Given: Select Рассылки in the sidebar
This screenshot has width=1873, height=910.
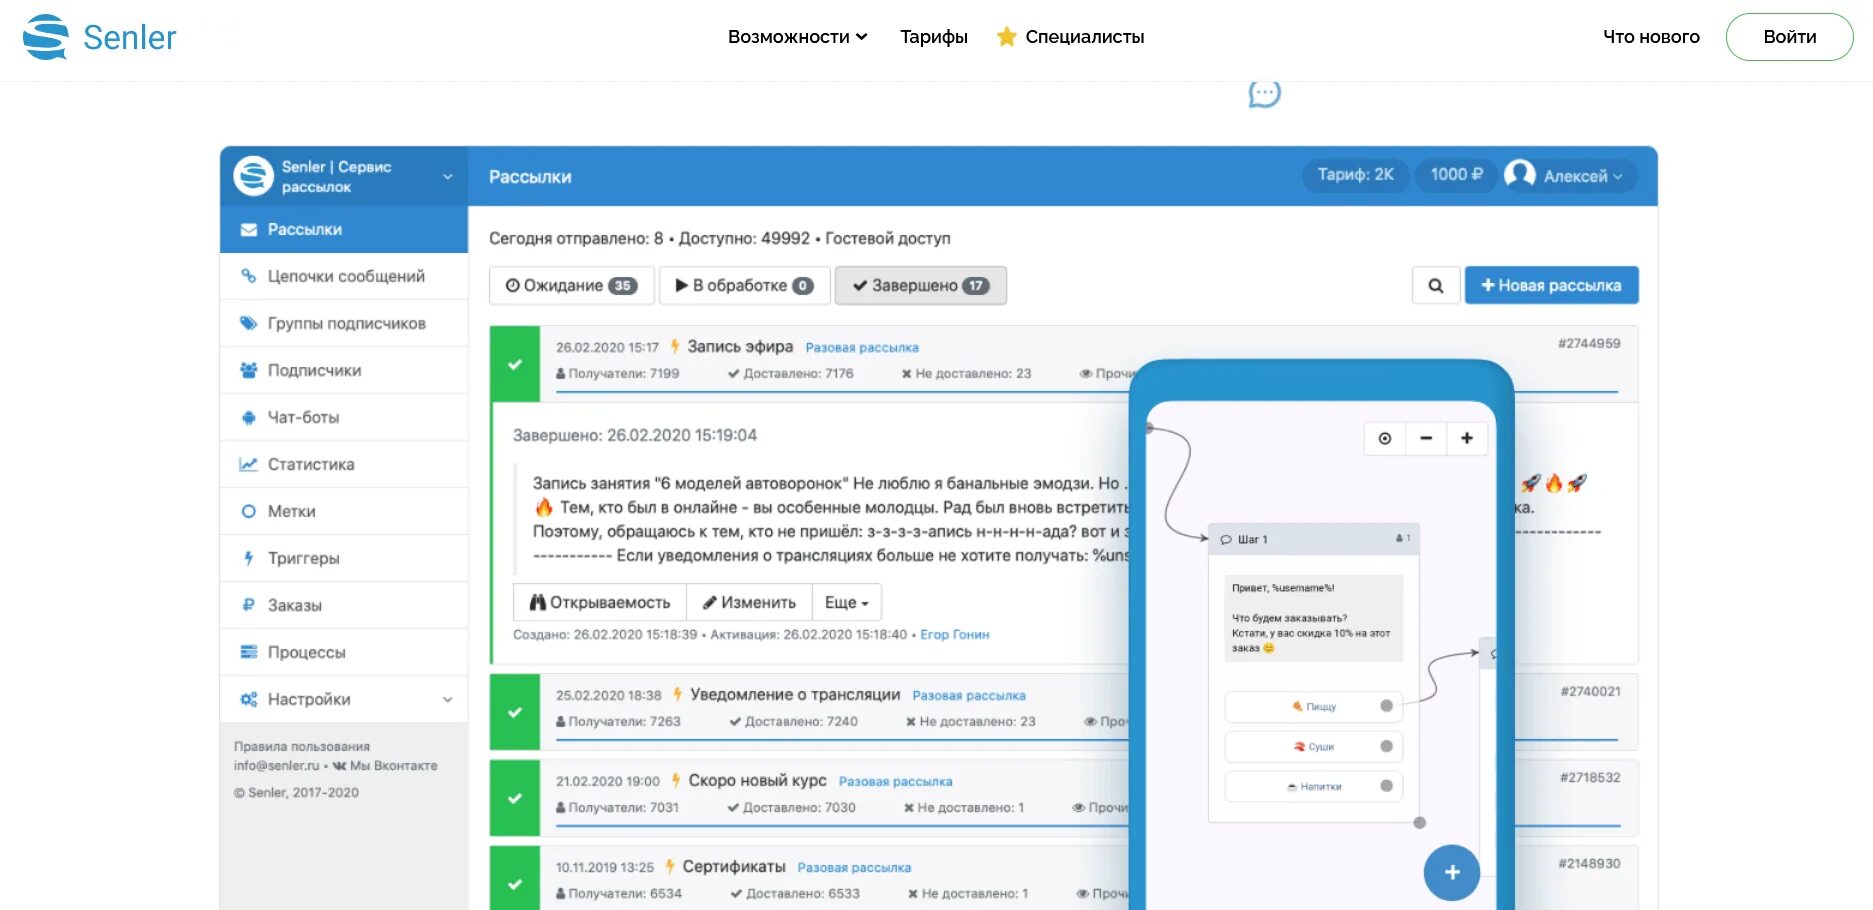Looking at the screenshot, I should point(344,229).
